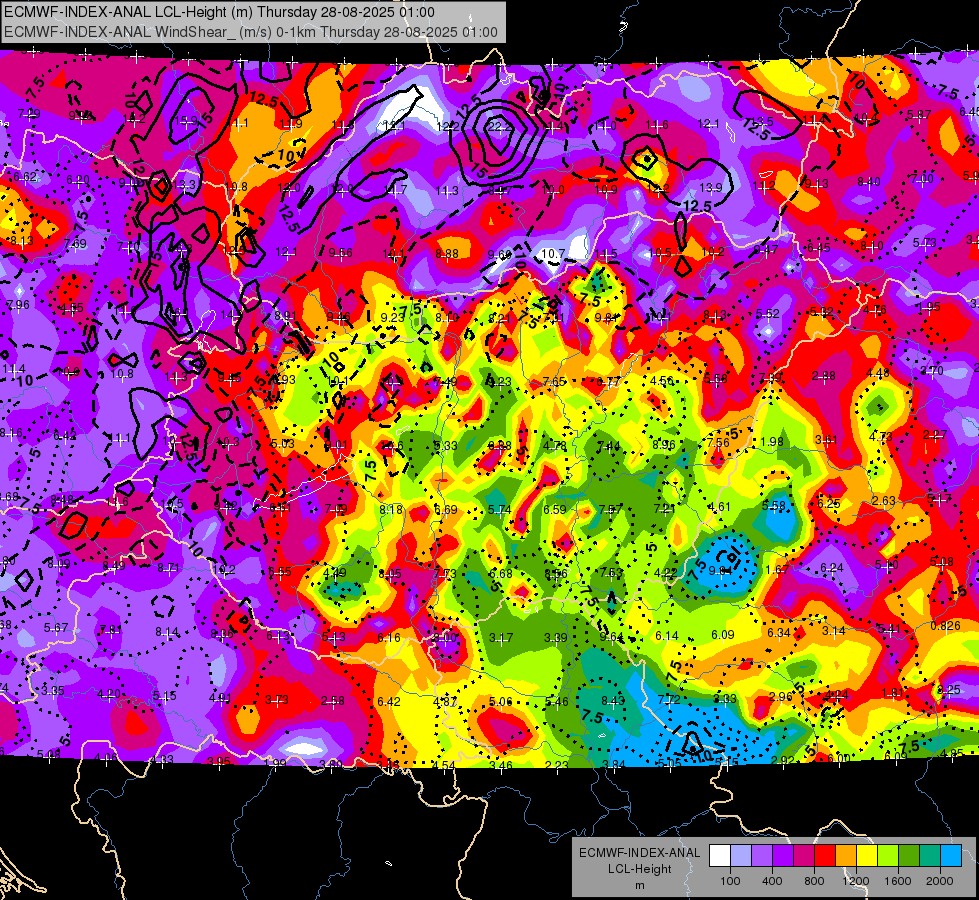Viewport: 979px width, 900px height.
Task: Click the 2.27 grid value
Action: coord(935,435)
